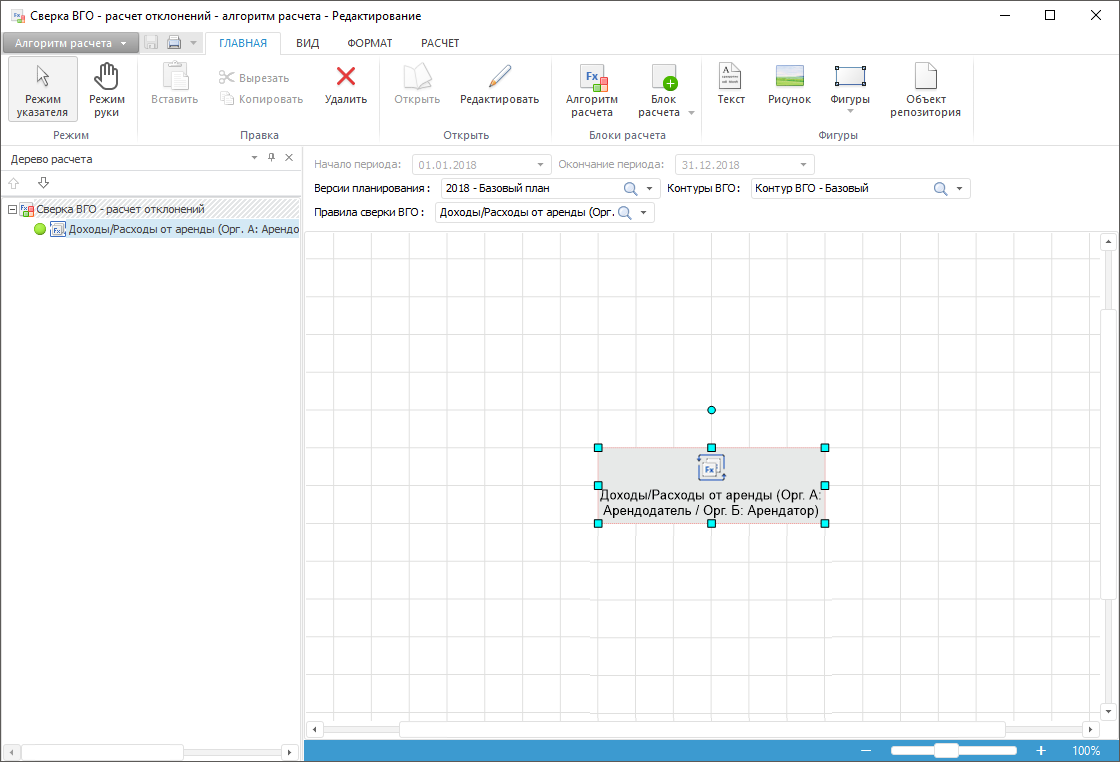Image resolution: width=1120 pixels, height=762 pixels.
Task: Insert a picture shape
Action: pos(789,86)
